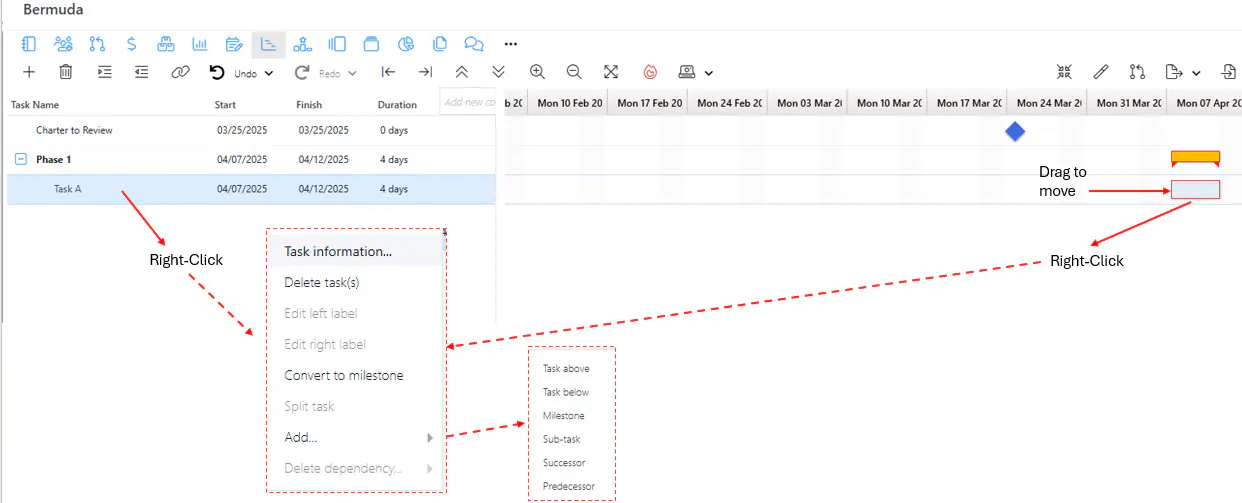Click the right-side branch/dependency icon
The height and width of the screenshot is (503, 1242).
(1137, 72)
